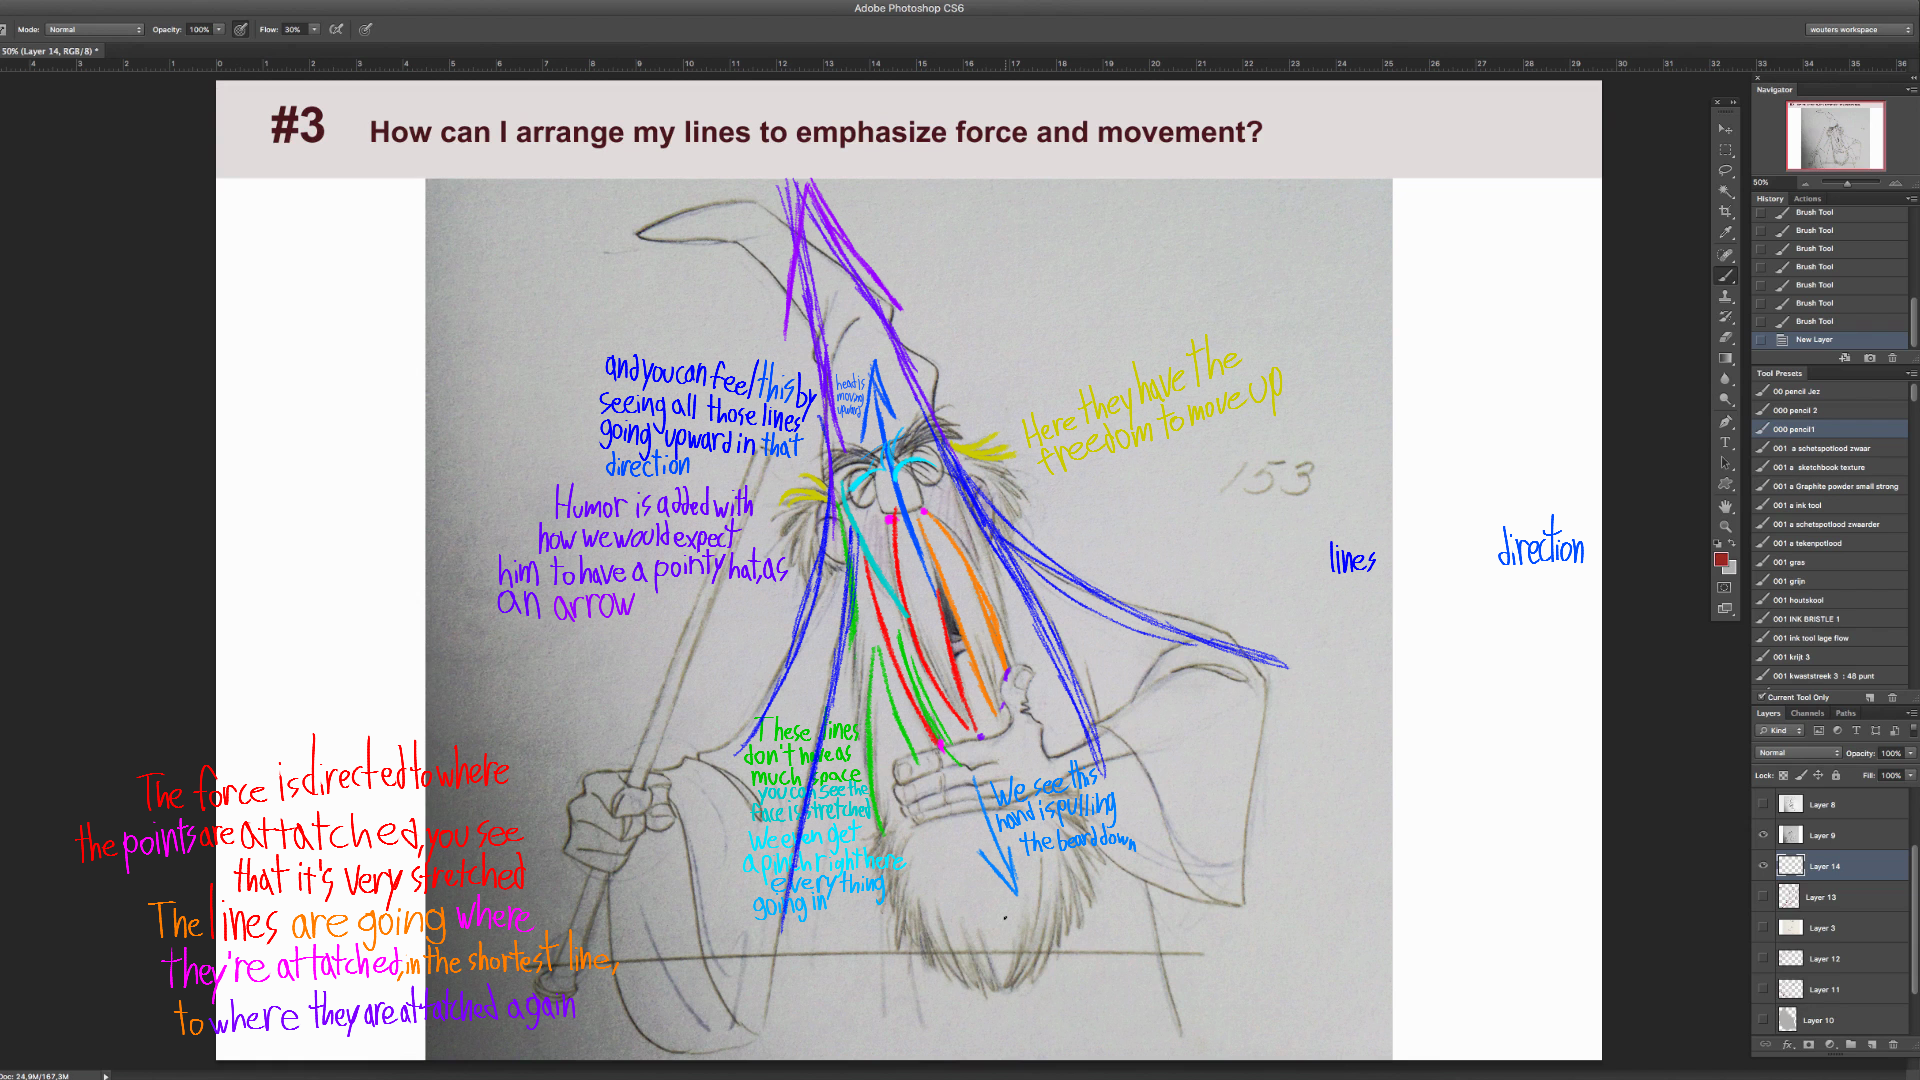Select the Clone Stamp tool
Image resolution: width=1920 pixels, height=1080 pixels.
coord(1725,296)
